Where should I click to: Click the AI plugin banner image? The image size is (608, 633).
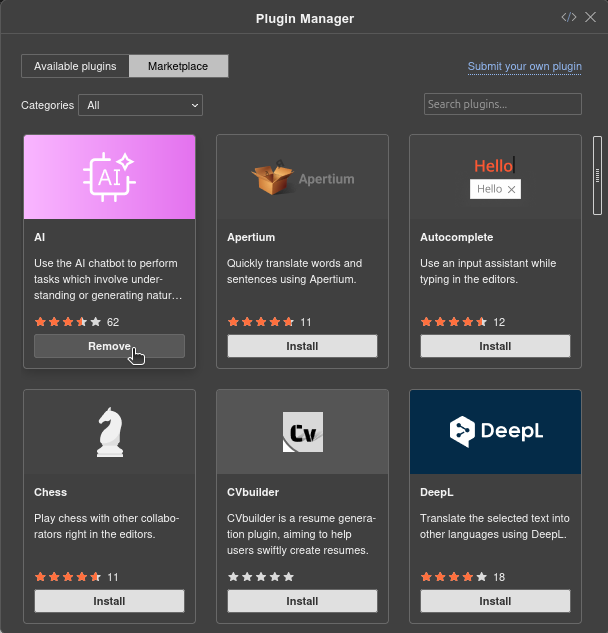109,177
